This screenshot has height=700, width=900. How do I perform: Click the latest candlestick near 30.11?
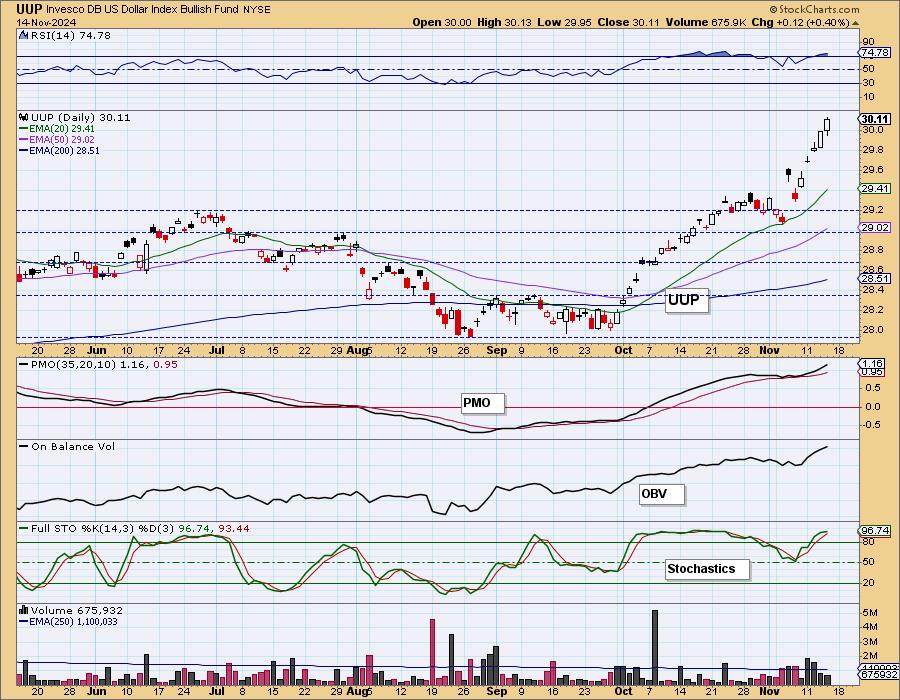point(827,125)
